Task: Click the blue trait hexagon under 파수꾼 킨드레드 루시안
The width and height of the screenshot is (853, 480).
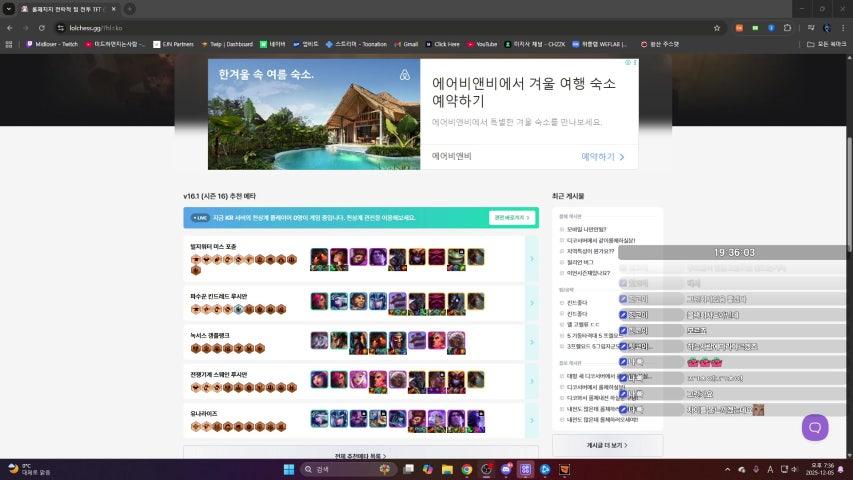Action: tap(238, 310)
